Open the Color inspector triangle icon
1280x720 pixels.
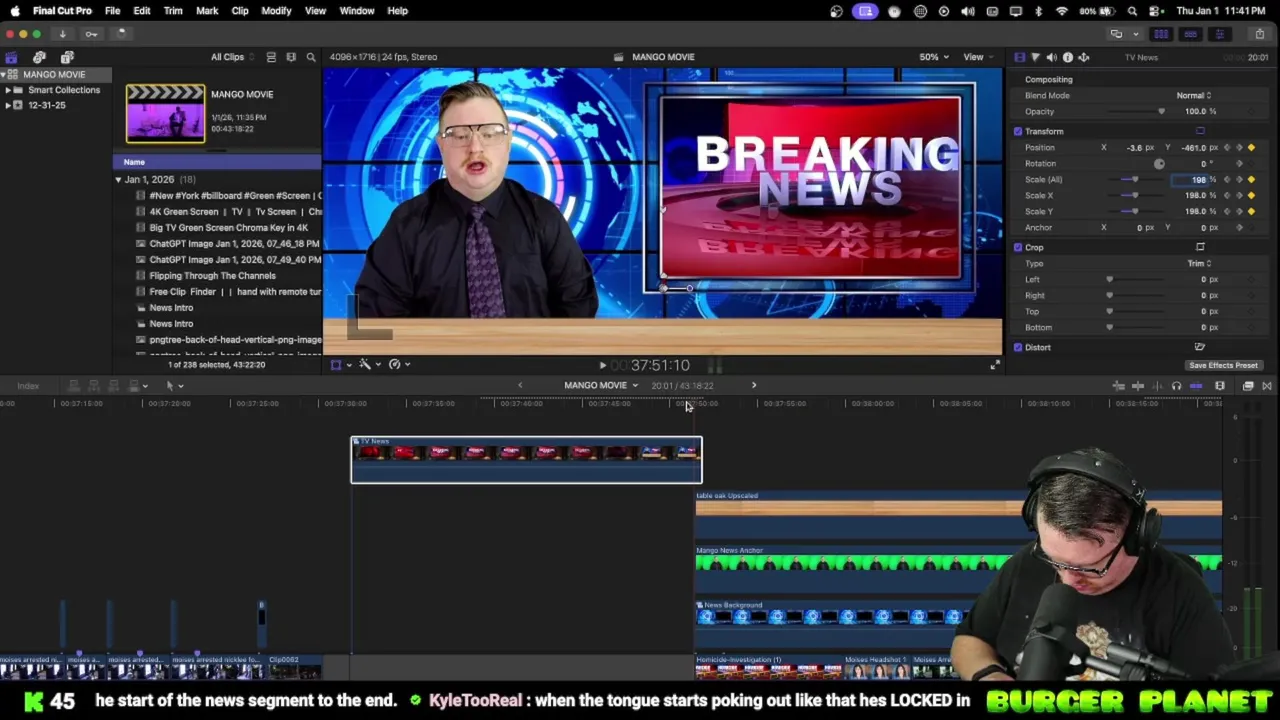pos(1035,57)
